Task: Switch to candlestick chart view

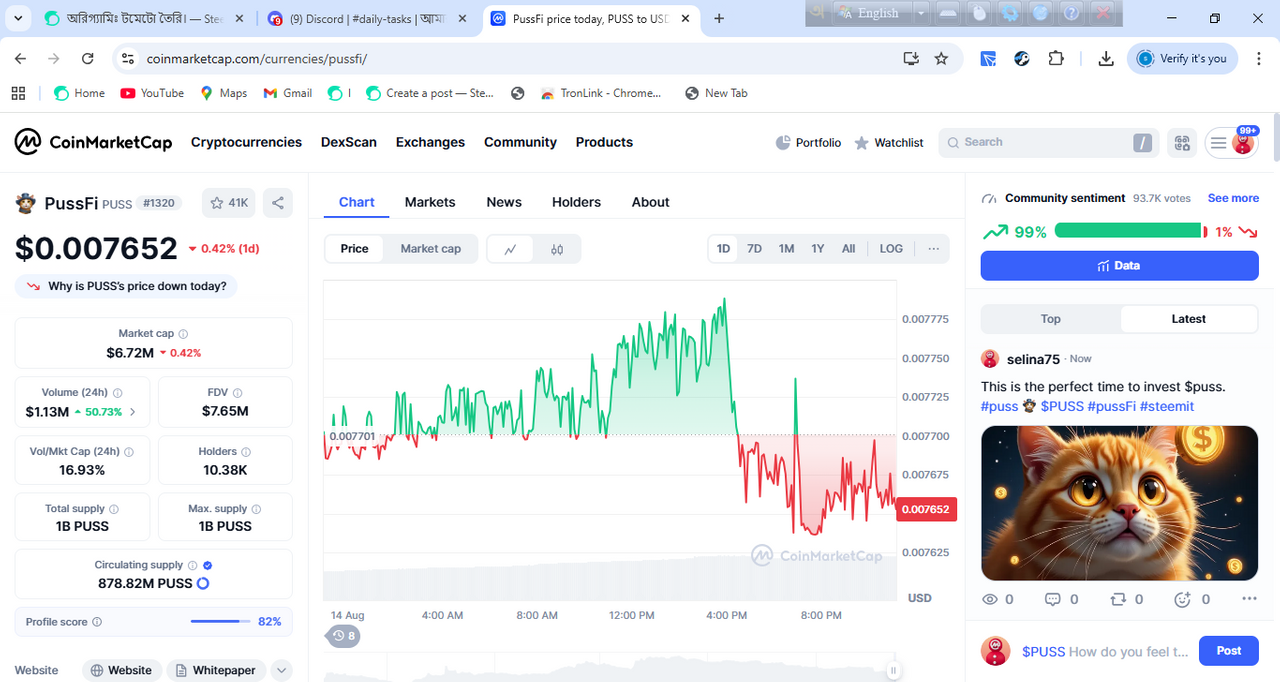Action: tap(557, 249)
